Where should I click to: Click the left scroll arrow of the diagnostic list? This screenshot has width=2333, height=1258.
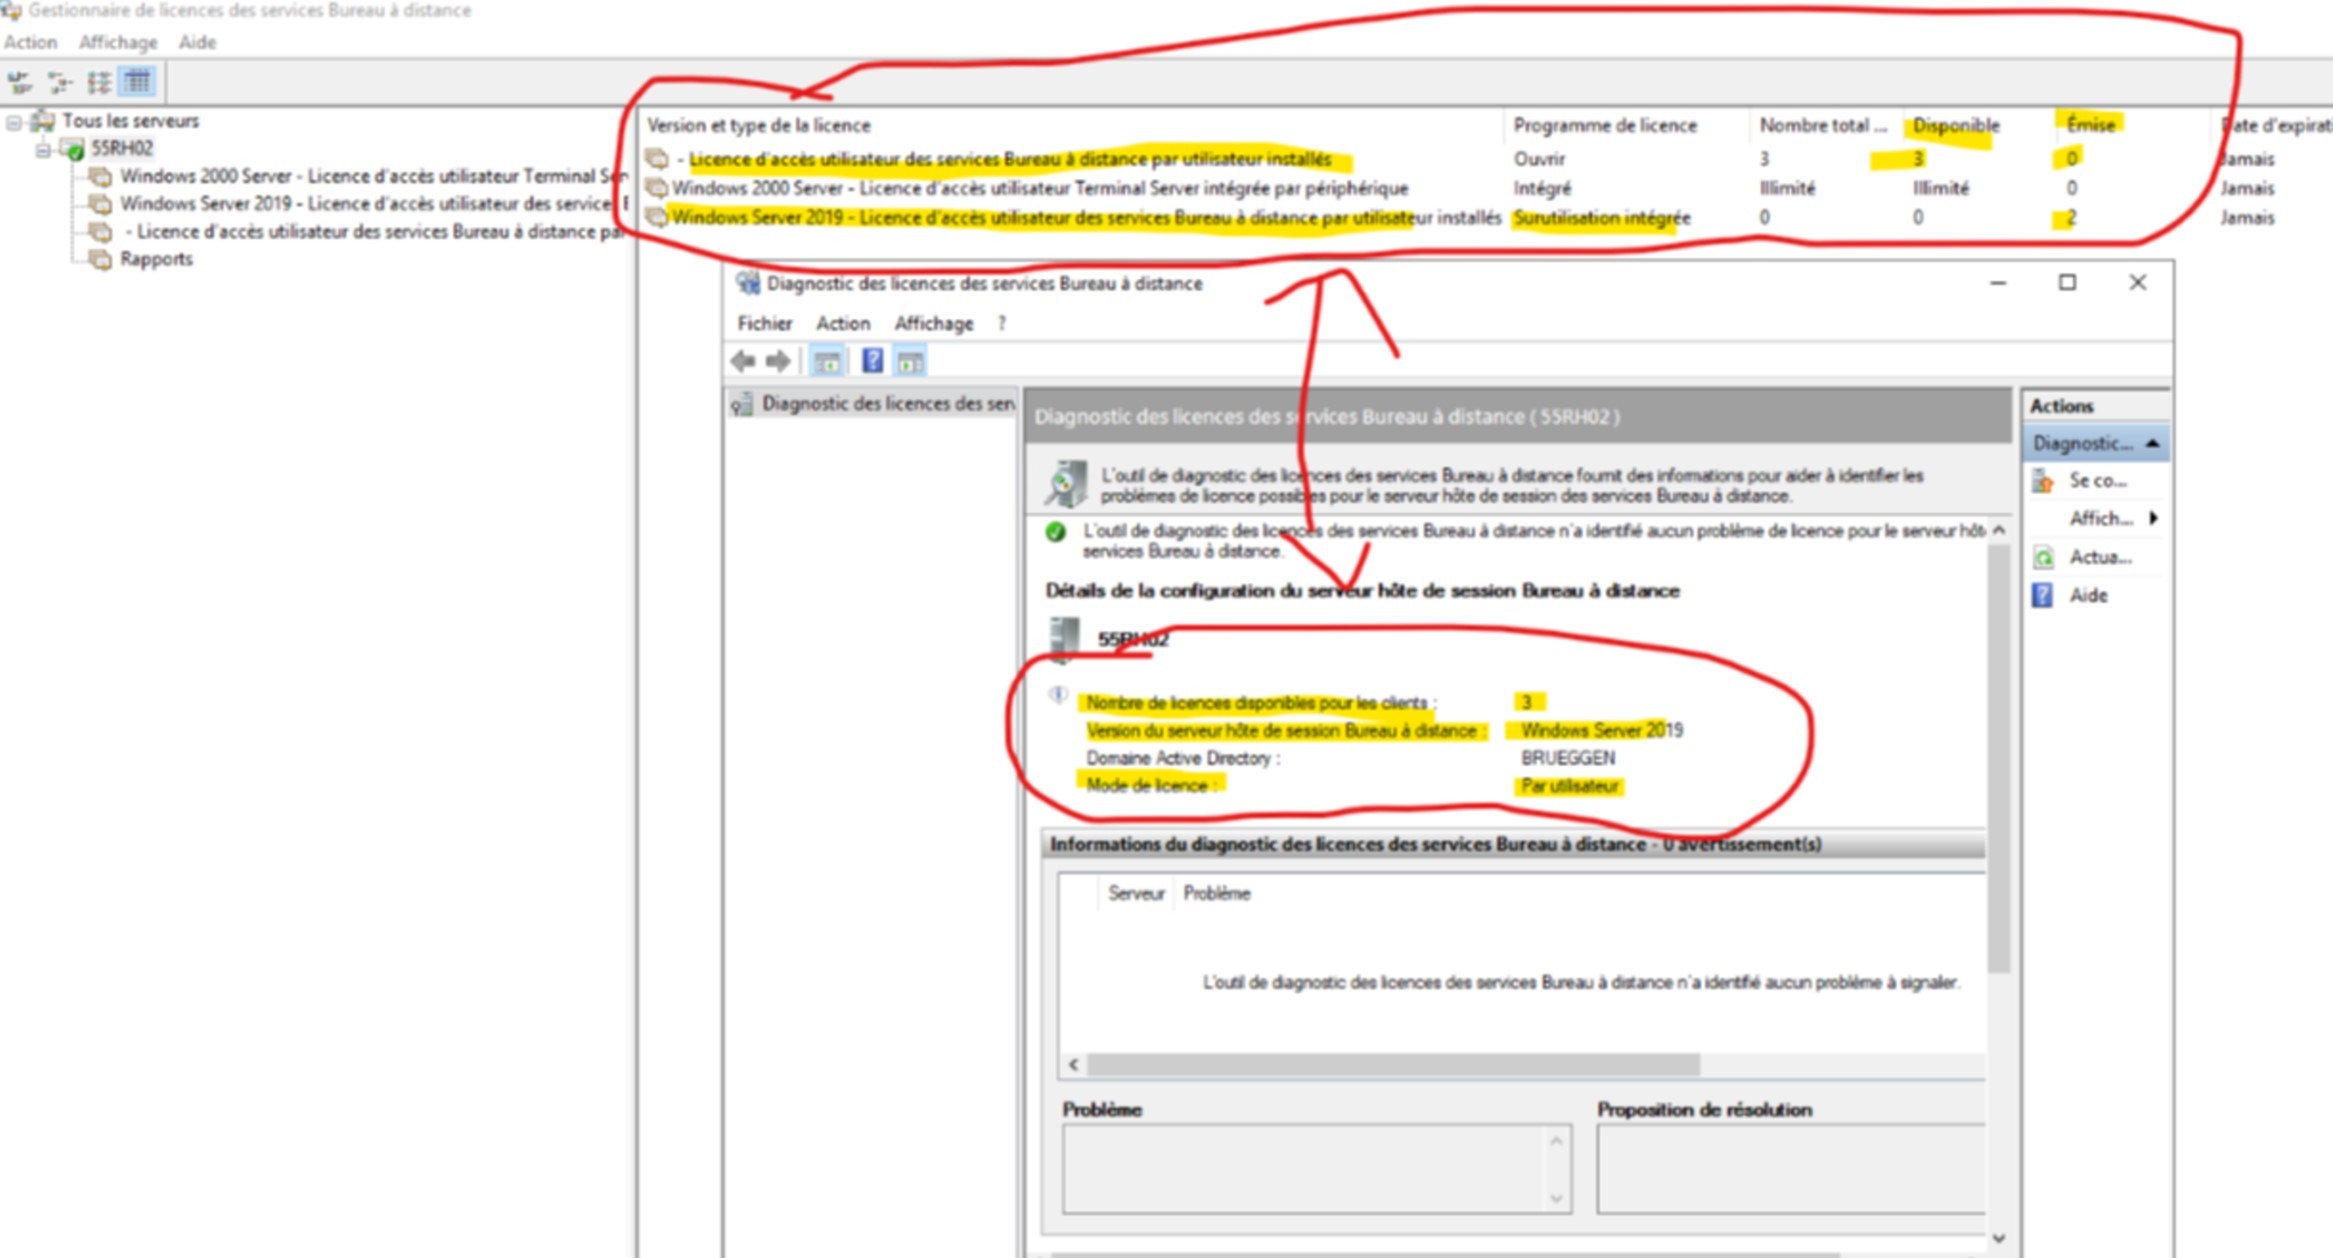tap(1073, 1064)
